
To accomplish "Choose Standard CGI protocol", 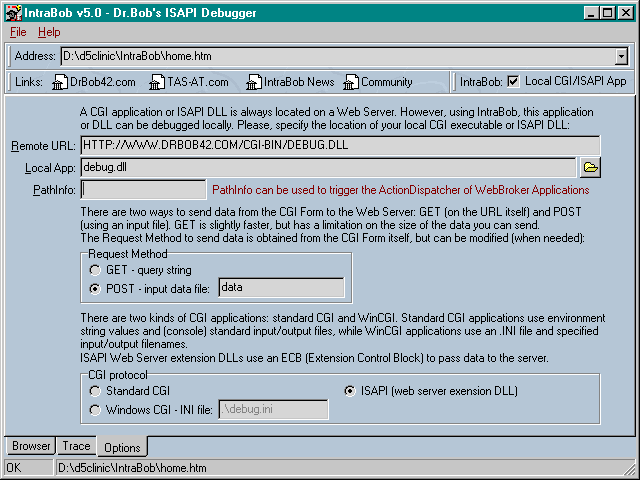I will click(96, 391).
